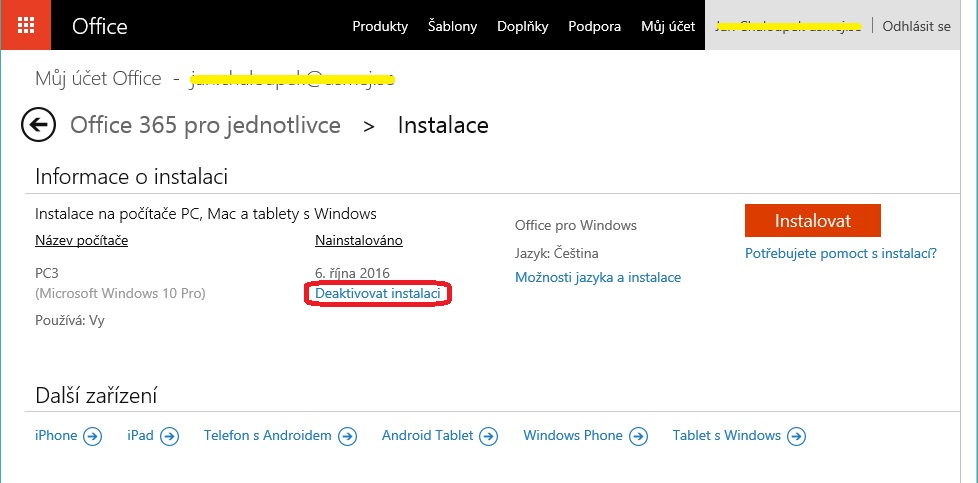Click arrow icon beside Telefon s Androidem
The height and width of the screenshot is (483, 978).
click(x=347, y=436)
